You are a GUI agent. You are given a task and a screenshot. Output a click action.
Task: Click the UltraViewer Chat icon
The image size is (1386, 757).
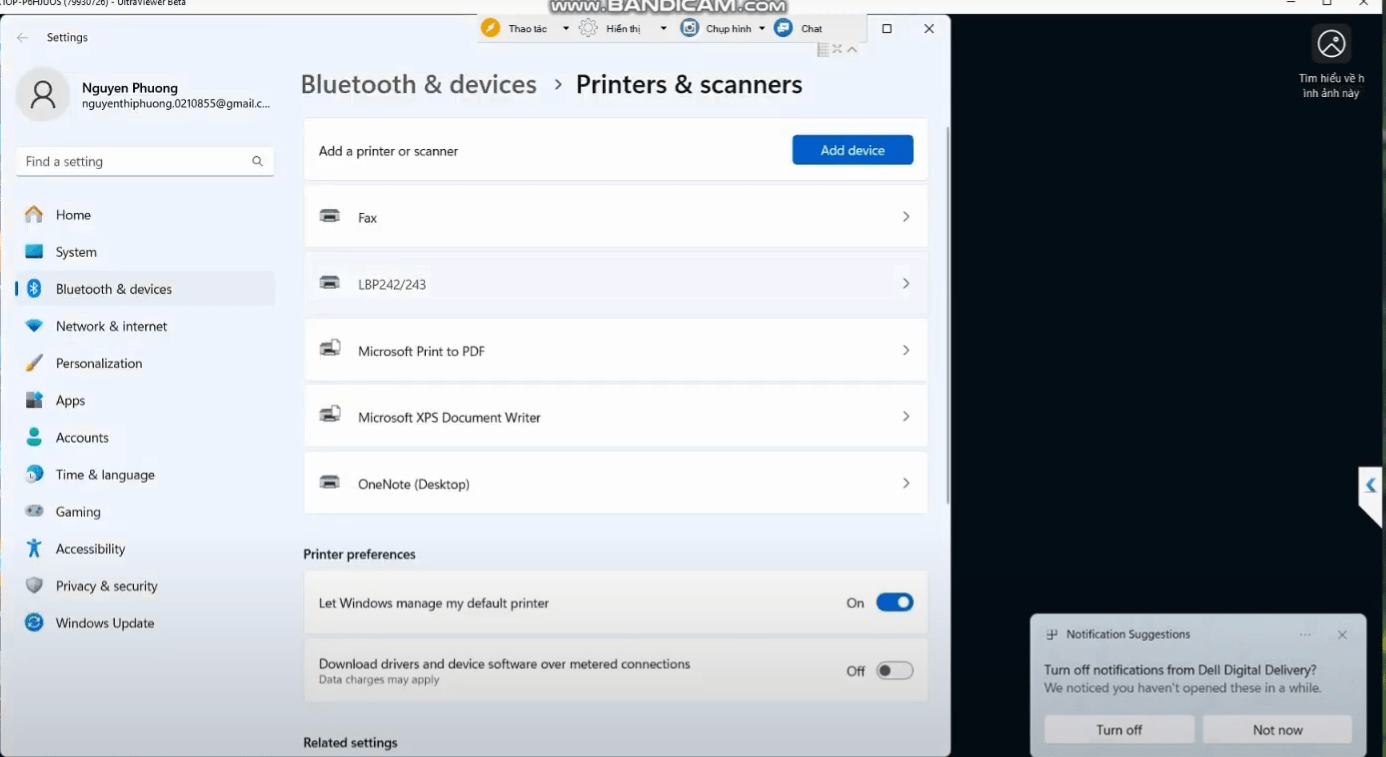783,28
